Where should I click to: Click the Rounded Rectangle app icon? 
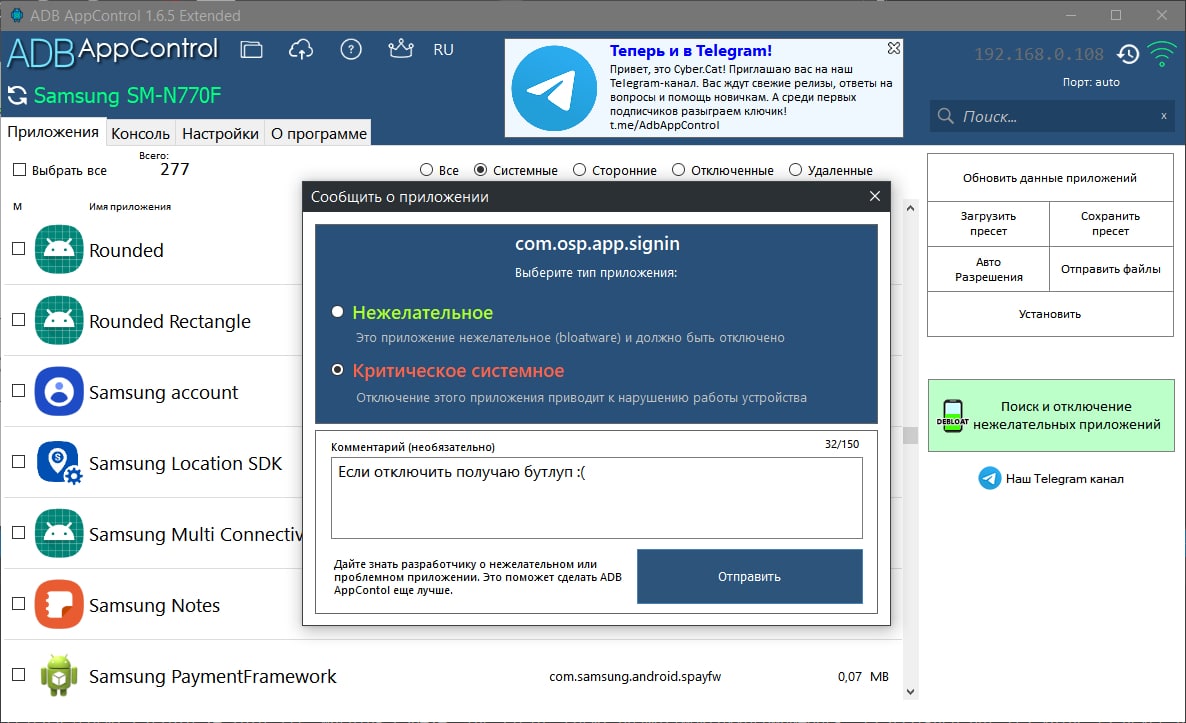tap(59, 321)
